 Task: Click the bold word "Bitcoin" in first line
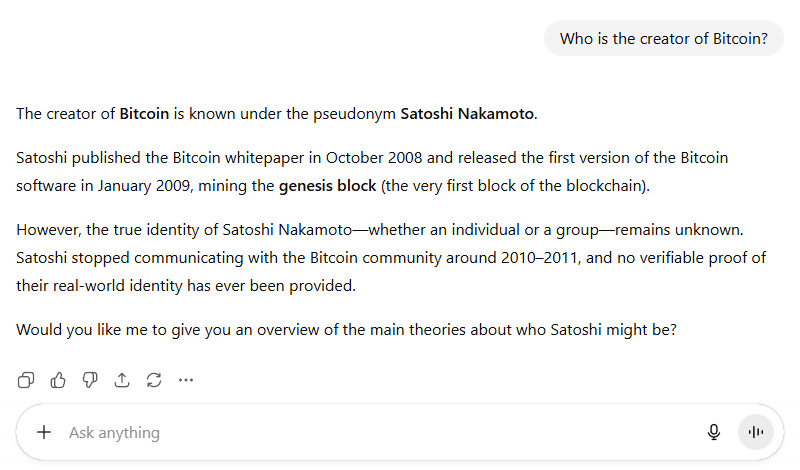[x=144, y=114]
